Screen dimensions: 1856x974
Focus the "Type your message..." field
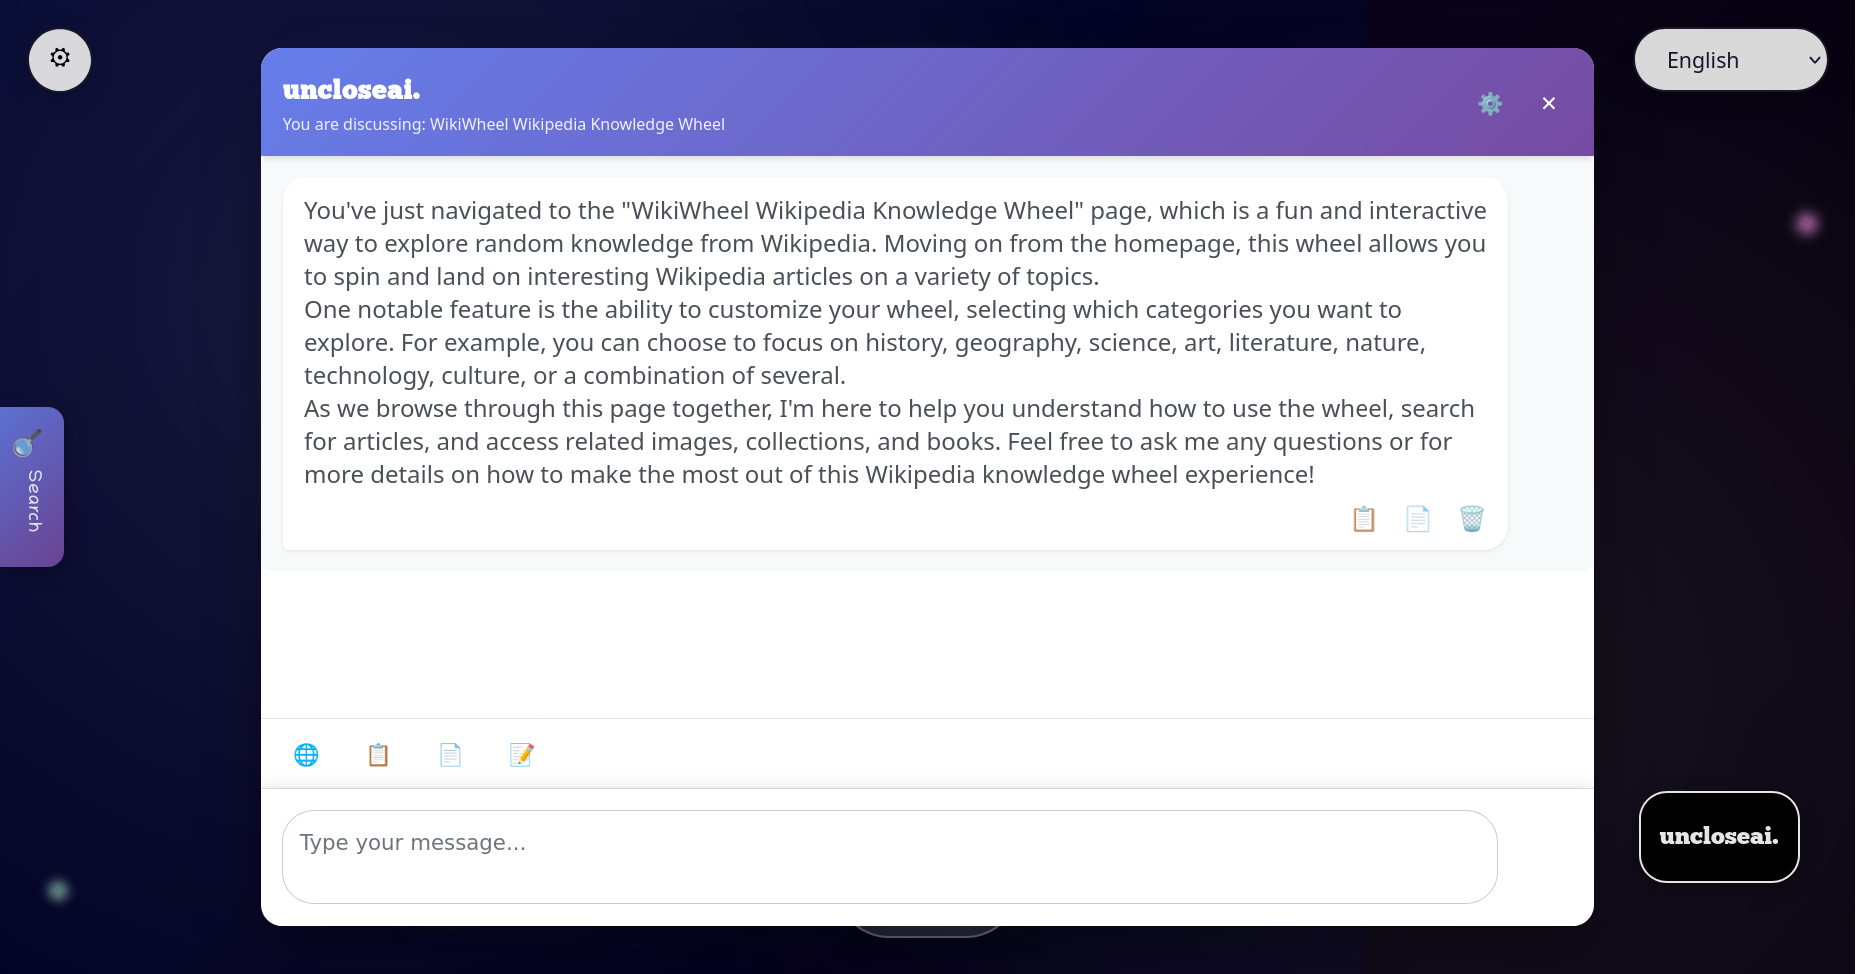(x=889, y=857)
